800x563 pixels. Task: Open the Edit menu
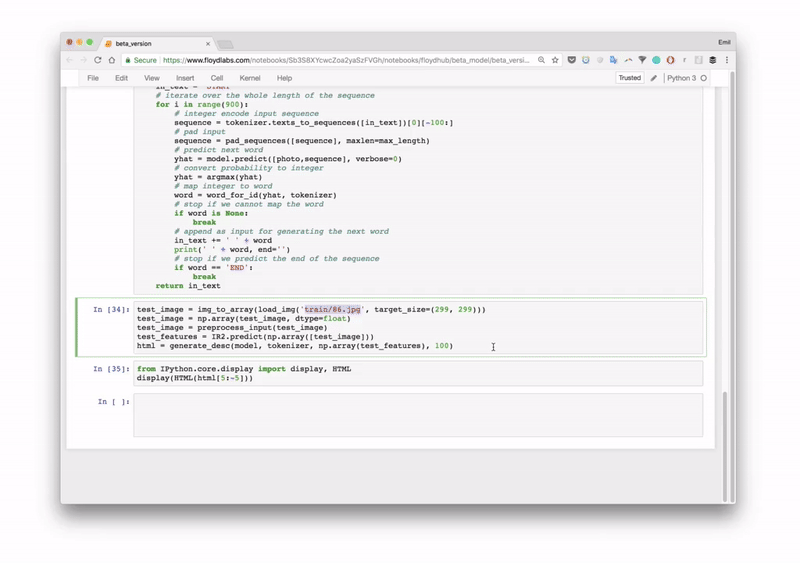[x=121, y=78]
